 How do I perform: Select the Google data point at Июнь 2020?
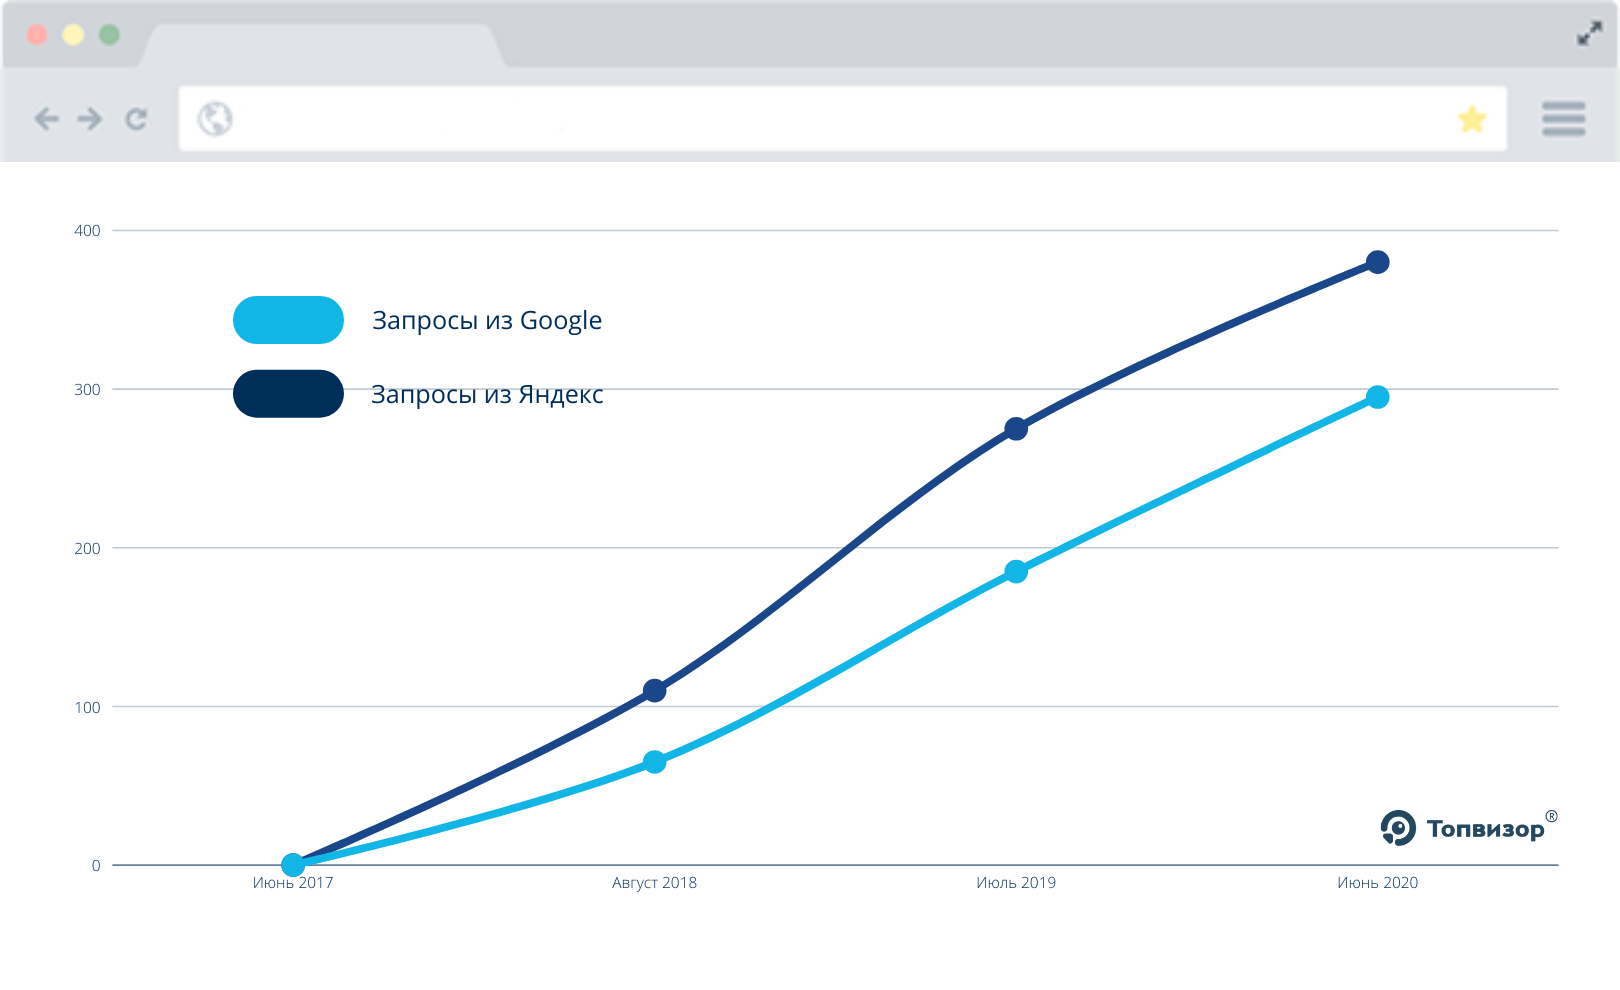tap(1377, 397)
